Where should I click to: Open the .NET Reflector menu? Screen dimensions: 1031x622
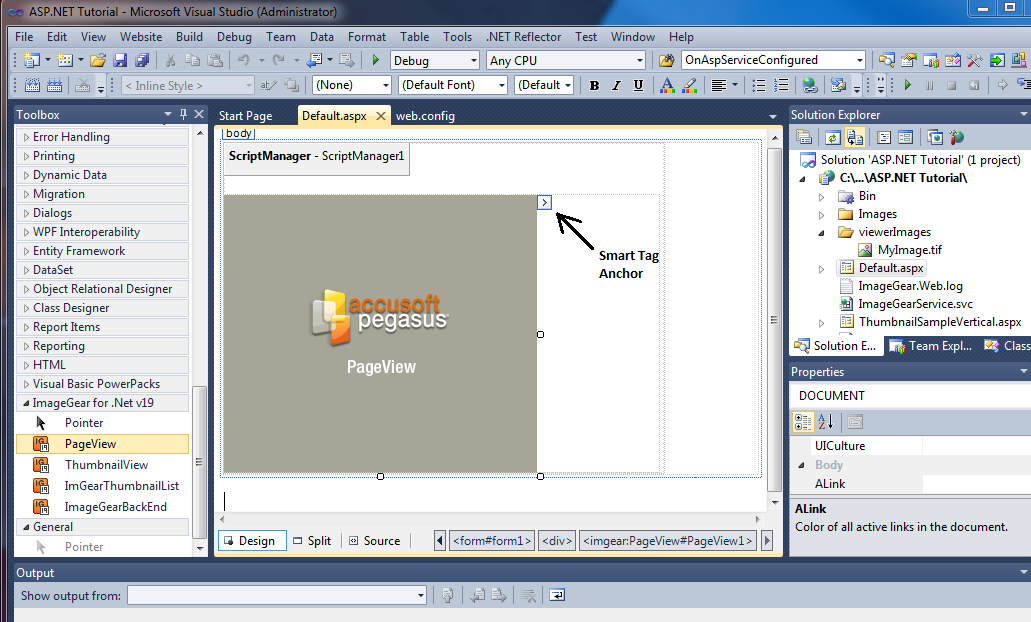coord(523,37)
